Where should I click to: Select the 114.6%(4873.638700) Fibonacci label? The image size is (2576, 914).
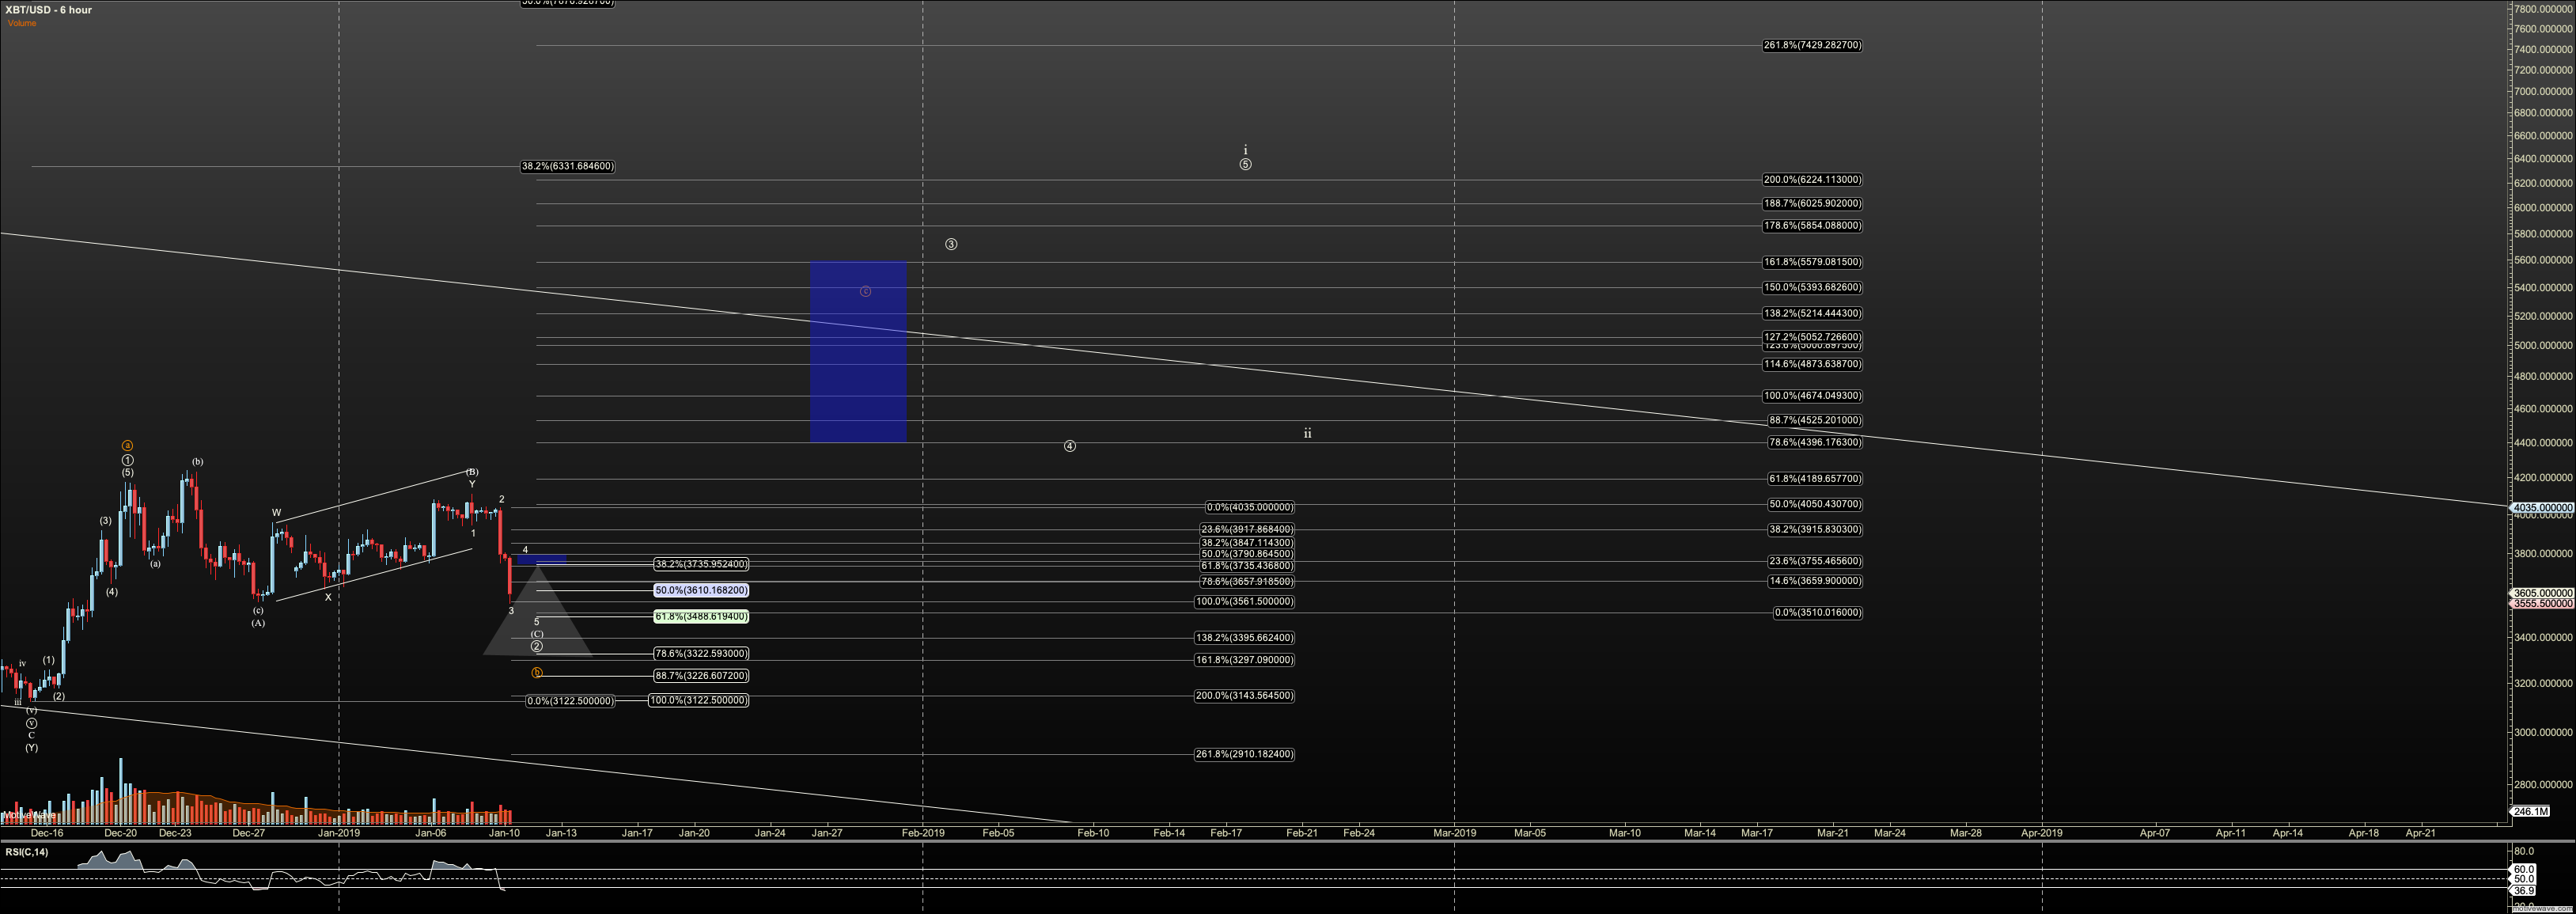[1812, 364]
